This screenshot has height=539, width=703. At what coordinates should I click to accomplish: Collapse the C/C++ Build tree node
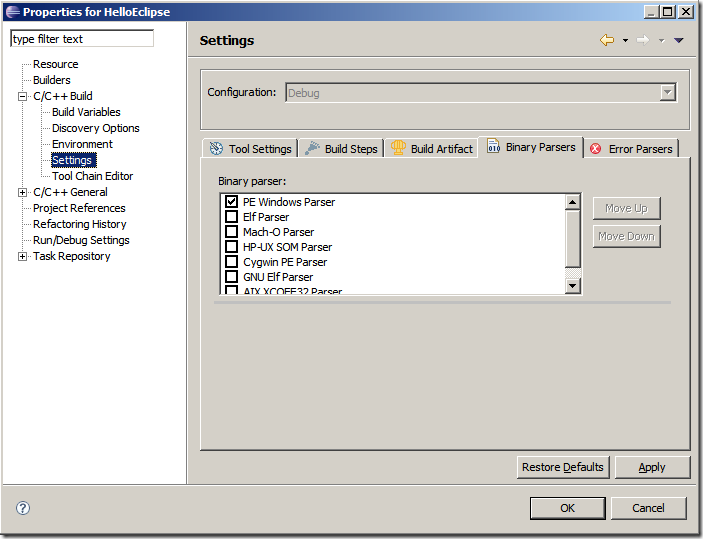(22, 96)
